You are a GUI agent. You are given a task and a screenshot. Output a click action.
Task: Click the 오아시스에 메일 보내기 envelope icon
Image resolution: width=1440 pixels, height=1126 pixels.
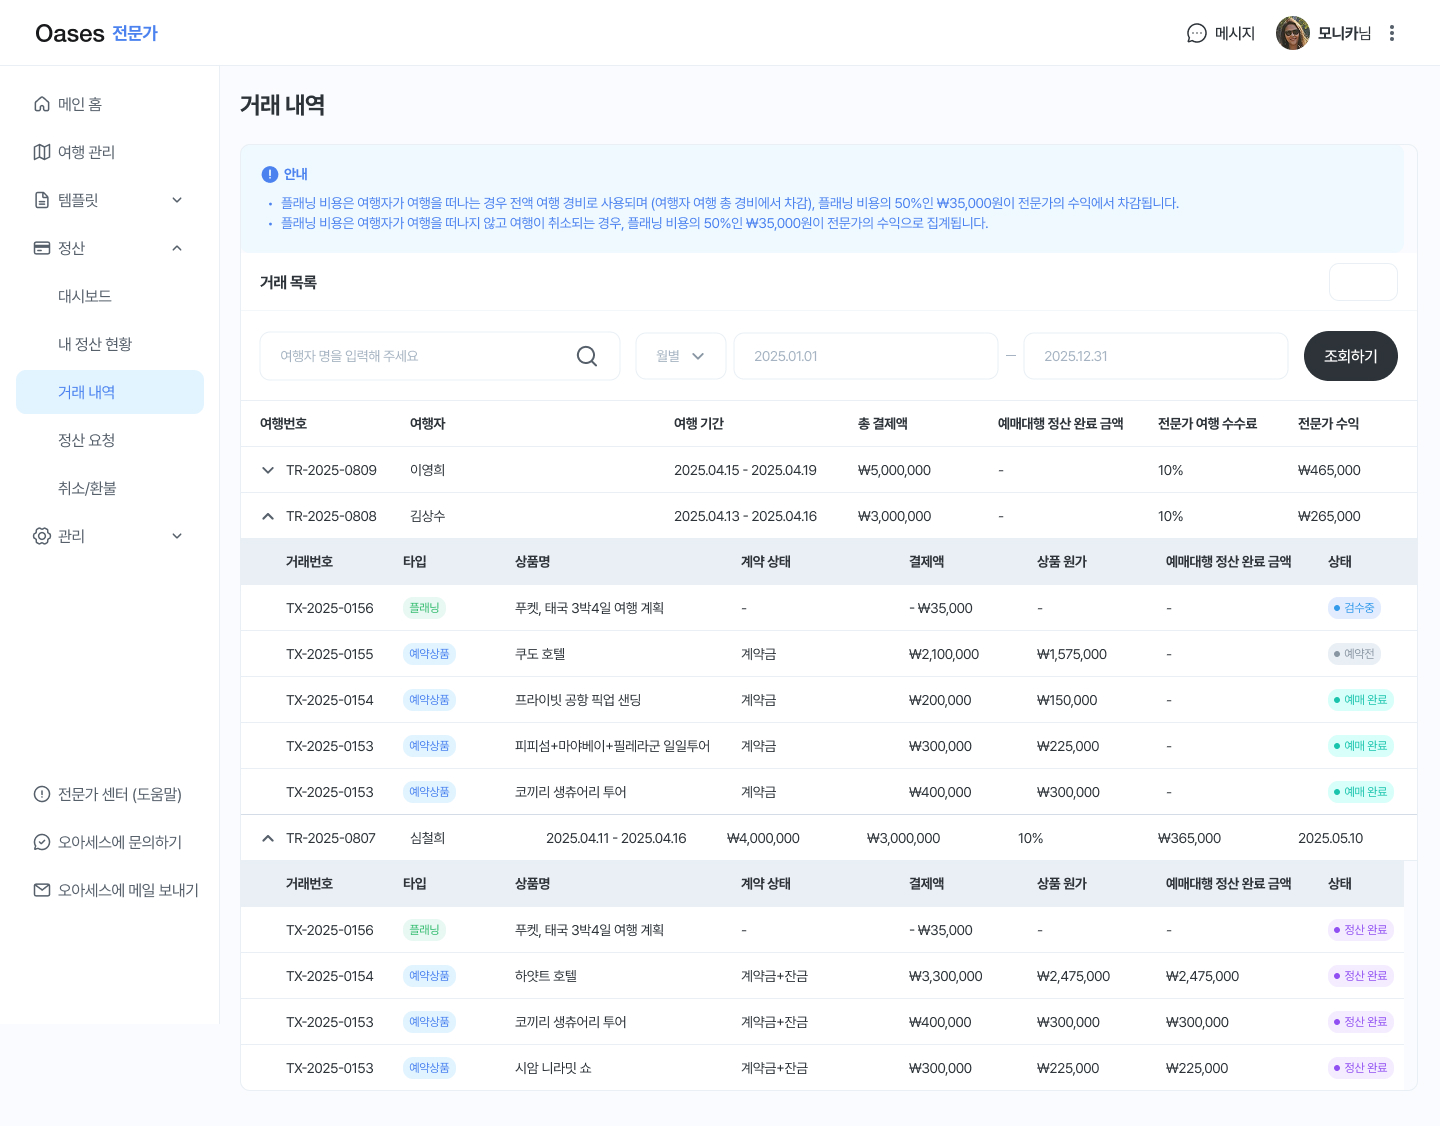click(42, 890)
